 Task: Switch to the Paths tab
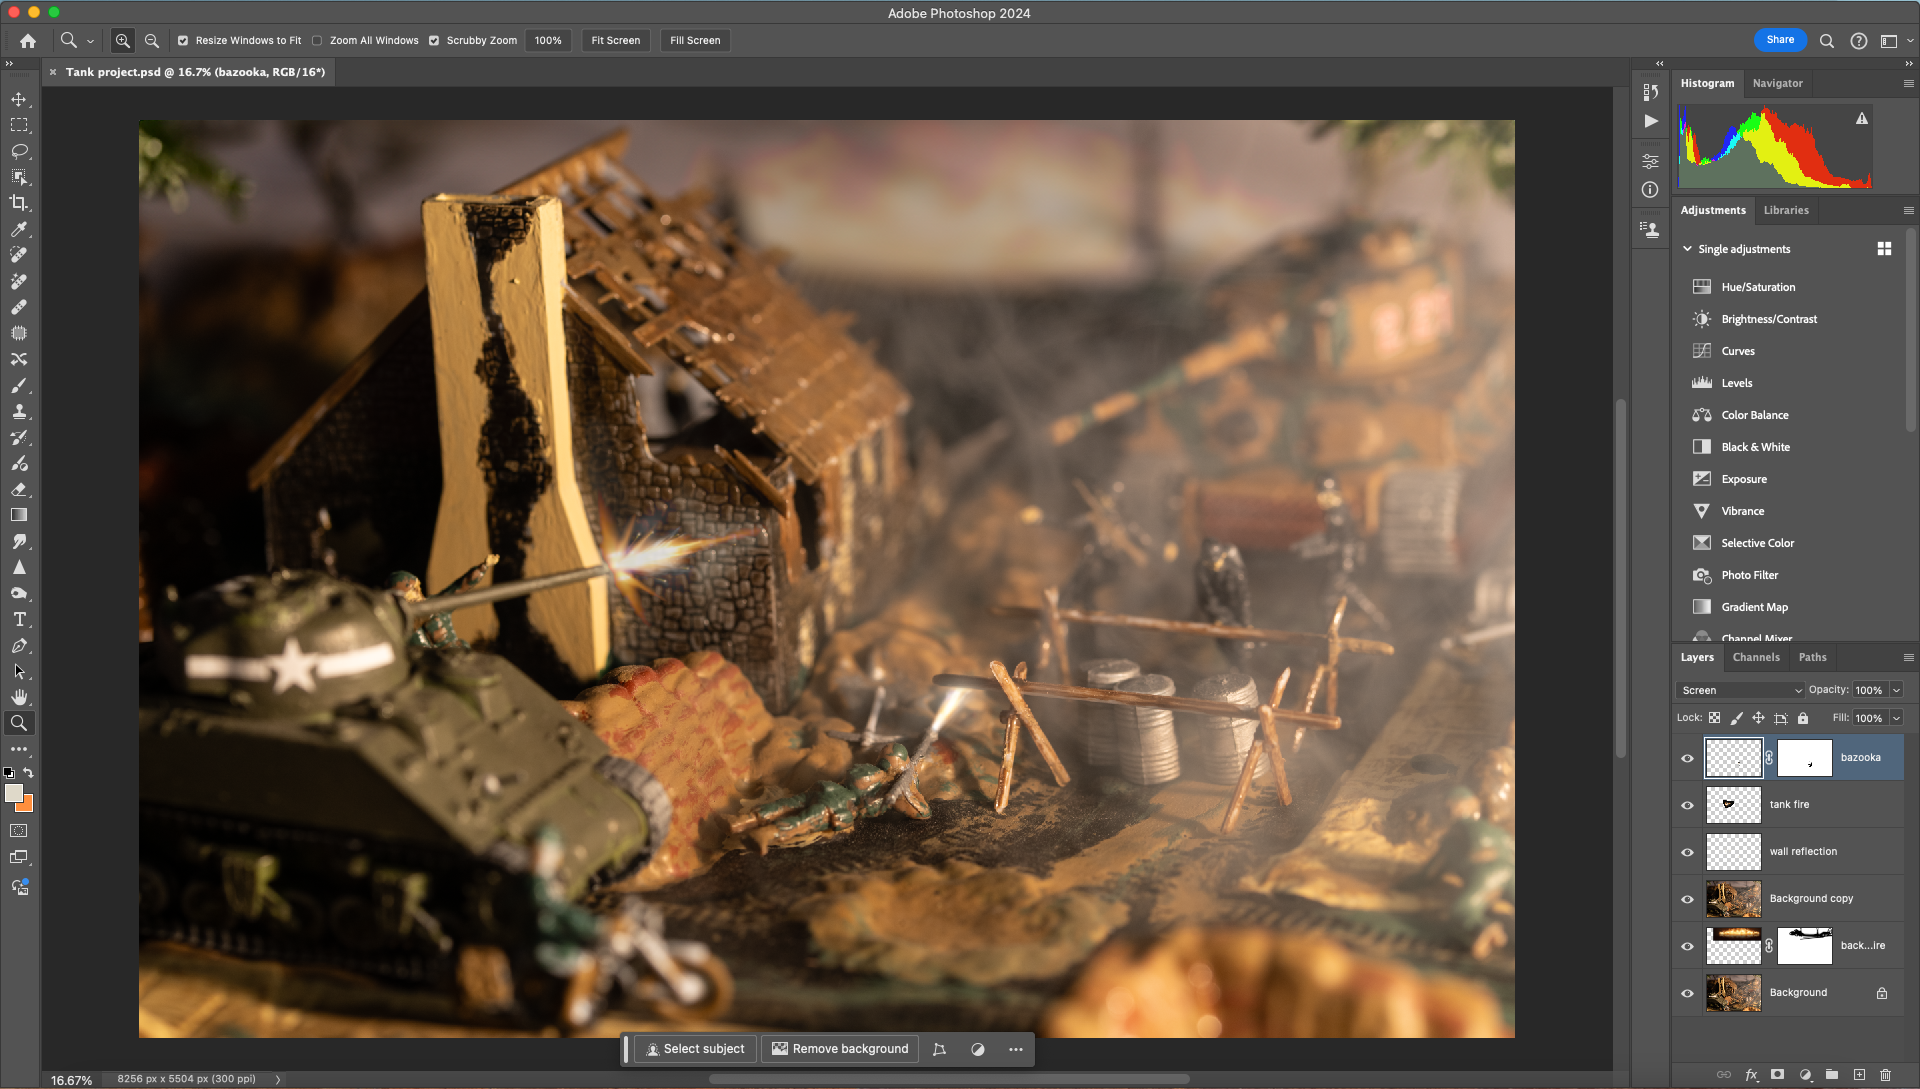(1812, 658)
